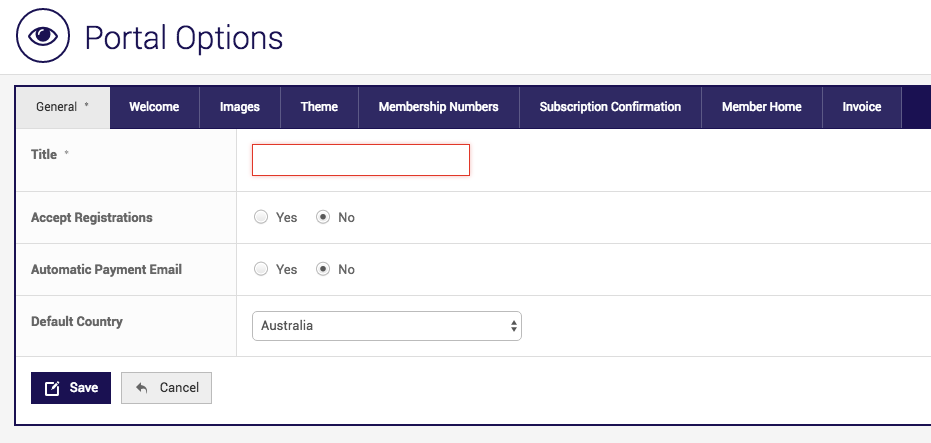Click the Accept Registrations field label
931x443 pixels.
click(92, 217)
